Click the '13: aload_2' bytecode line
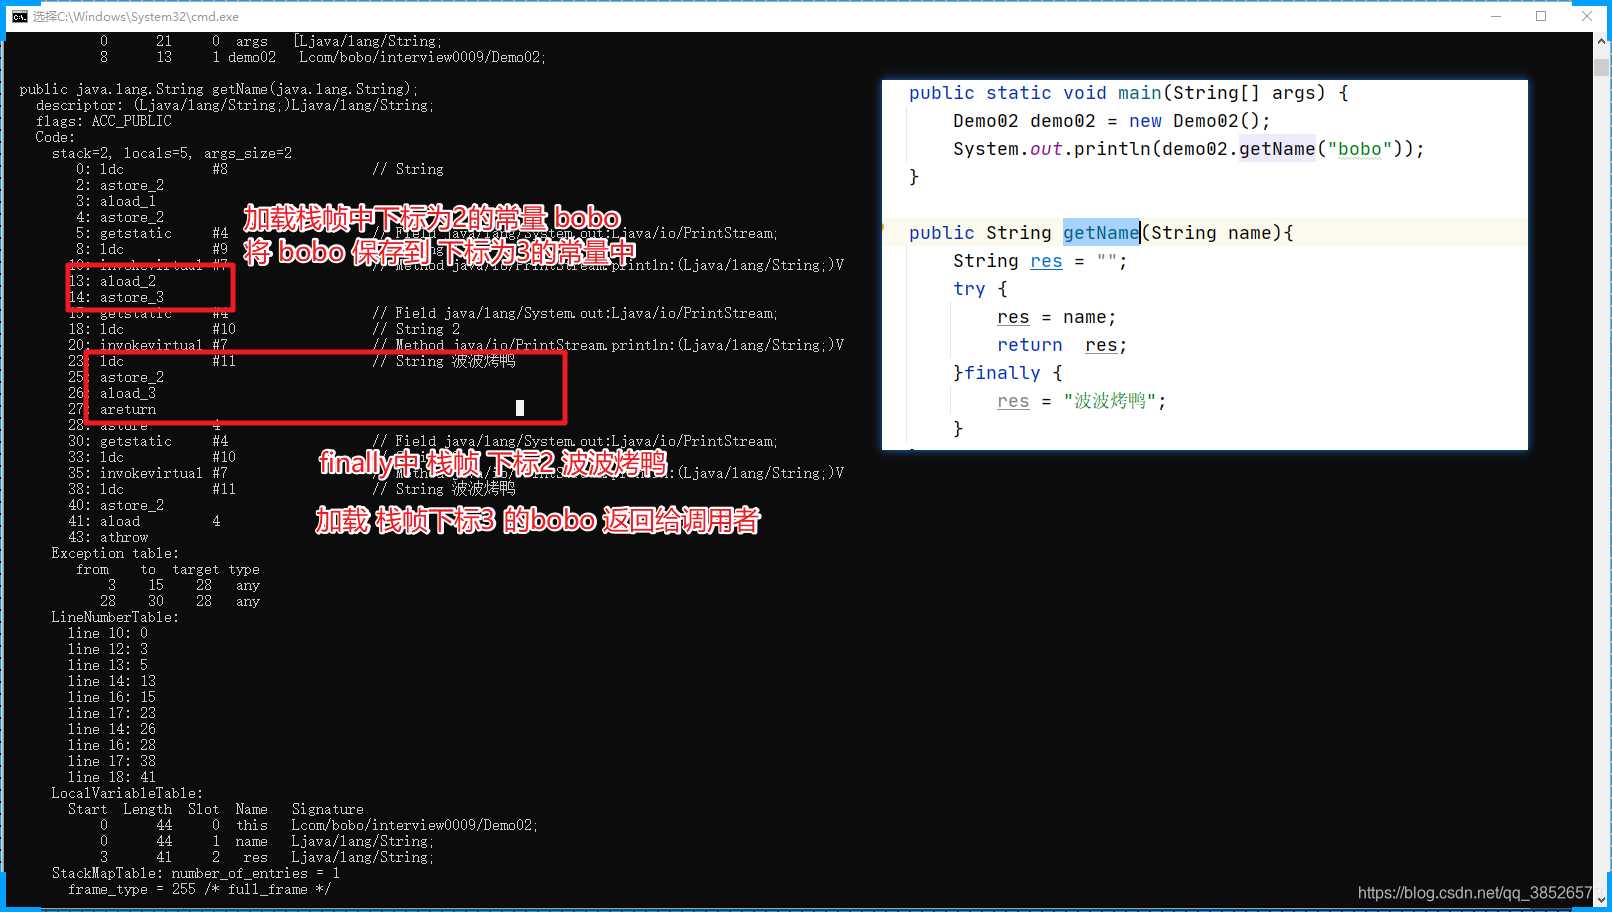 point(112,281)
